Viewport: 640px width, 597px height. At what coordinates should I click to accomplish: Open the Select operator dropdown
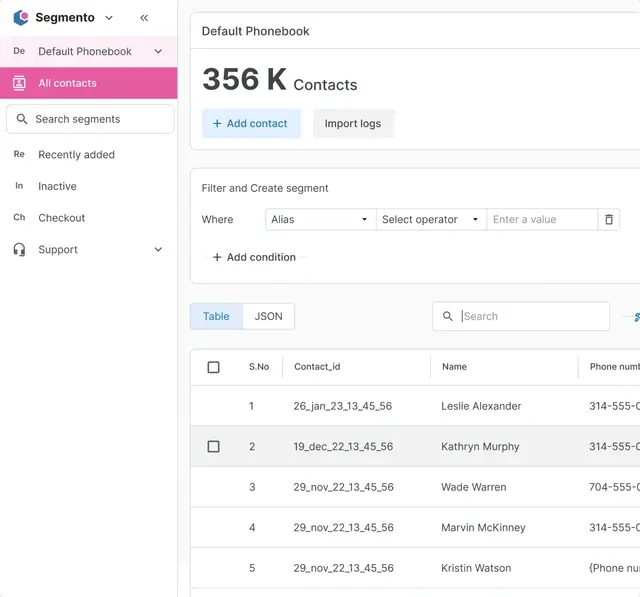431,220
